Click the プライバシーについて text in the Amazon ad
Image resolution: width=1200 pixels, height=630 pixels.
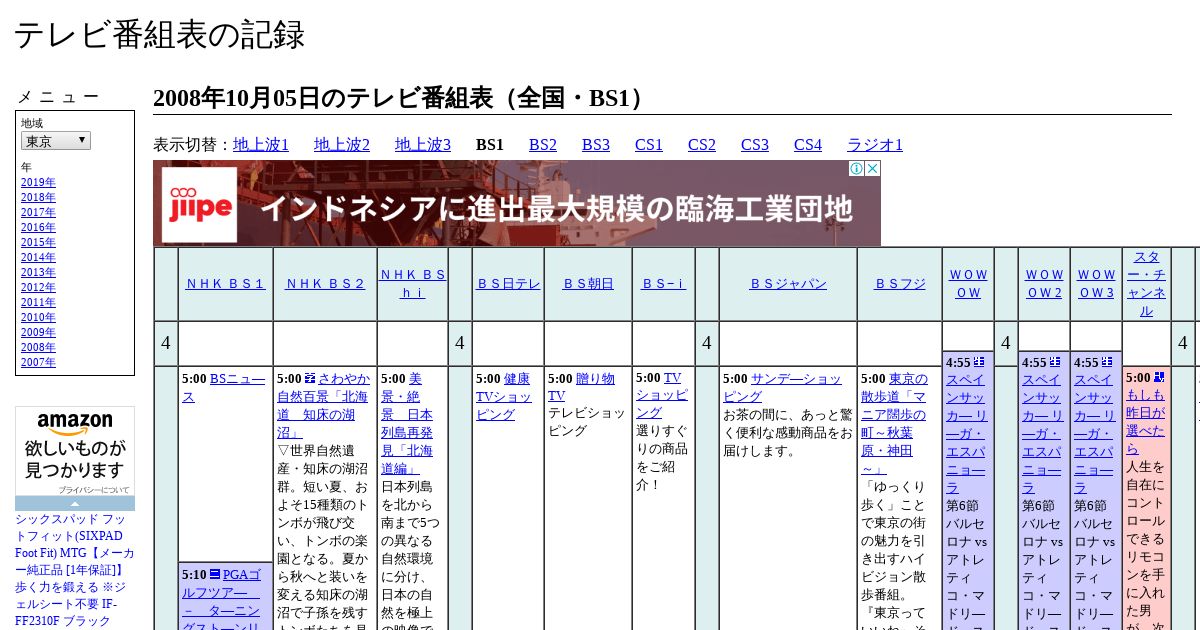(93, 490)
